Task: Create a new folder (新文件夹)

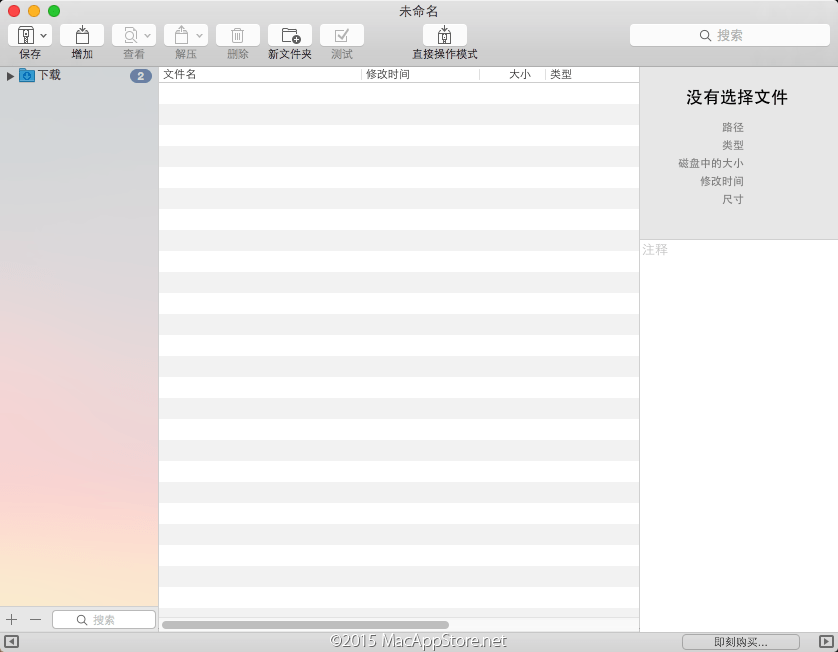Action: tap(290, 35)
